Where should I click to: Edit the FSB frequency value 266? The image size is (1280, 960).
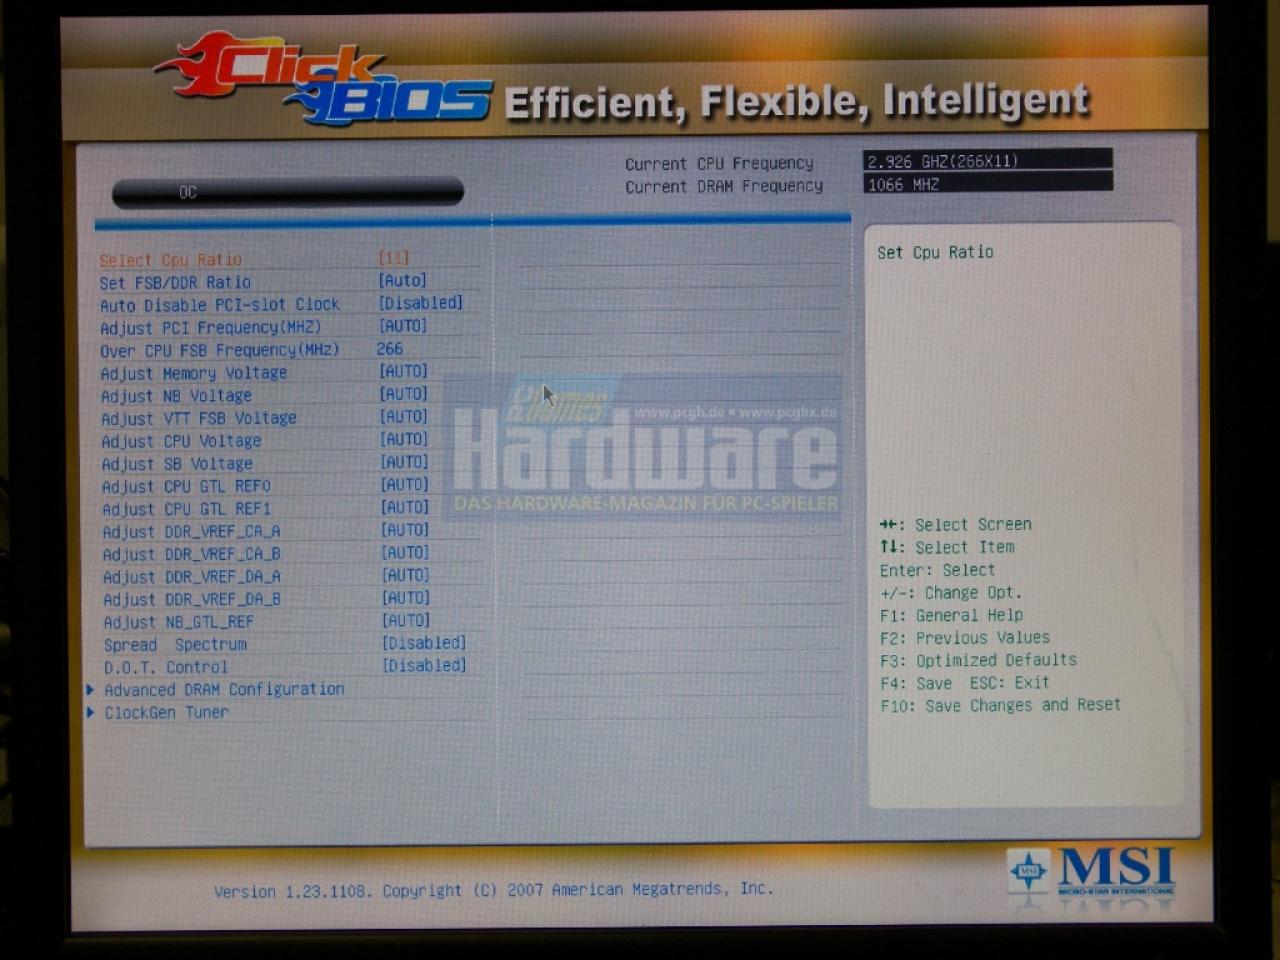click(x=390, y=349)
